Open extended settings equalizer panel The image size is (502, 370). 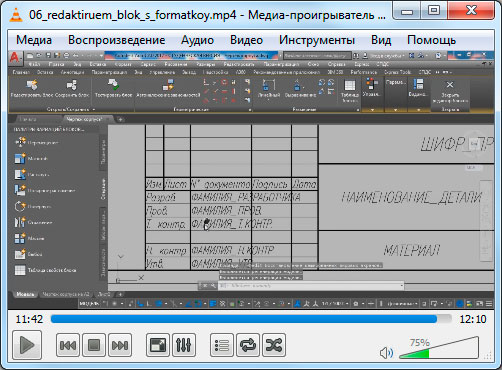184,345
